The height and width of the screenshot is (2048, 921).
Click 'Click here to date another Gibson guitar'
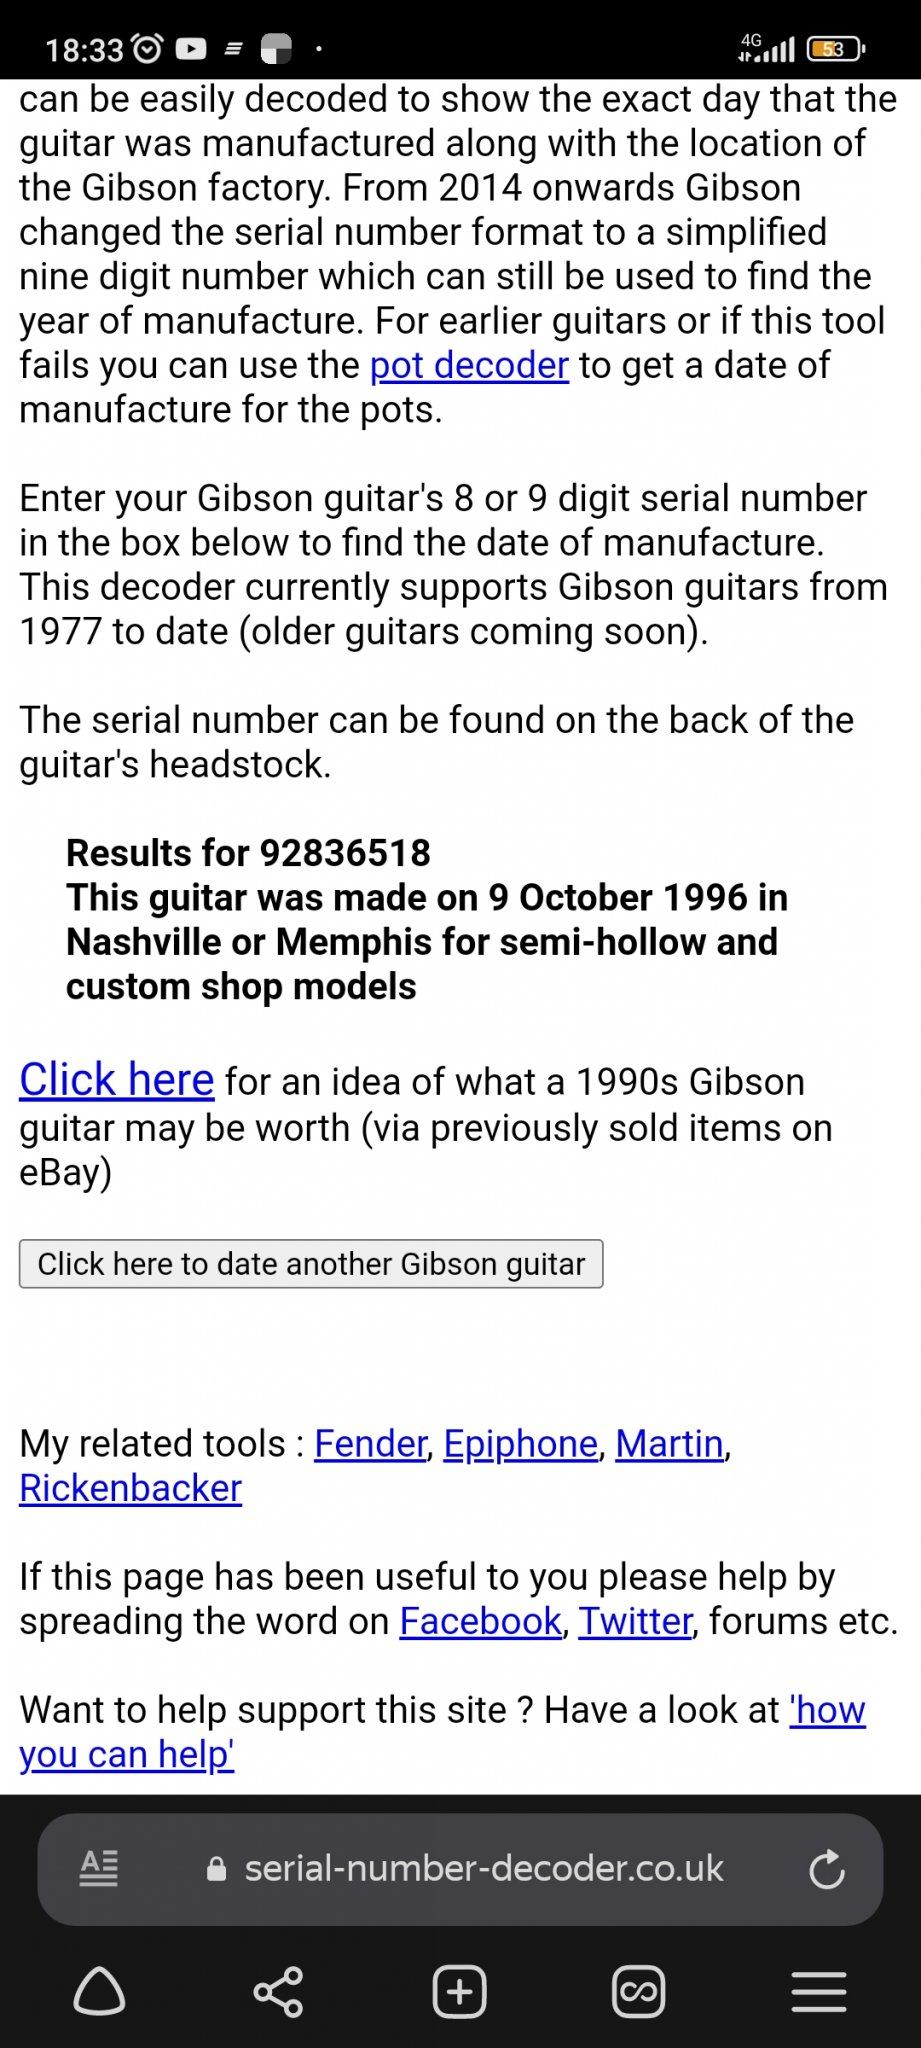click(311, 1264)
